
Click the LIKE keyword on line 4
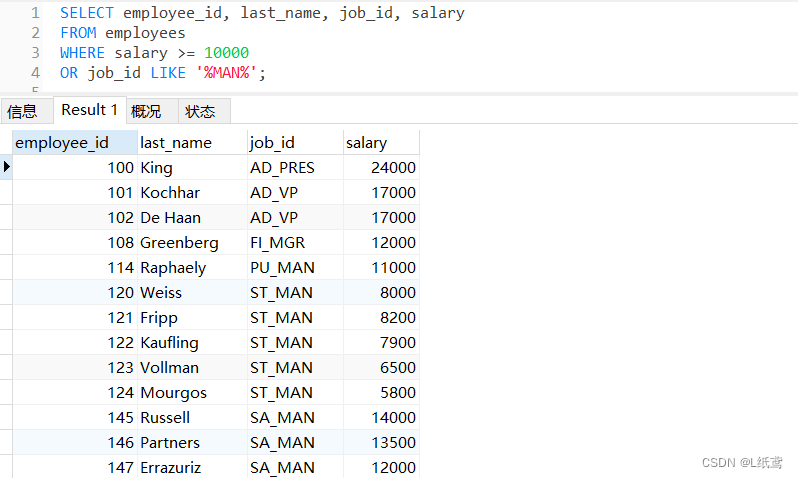coord(168,73)
